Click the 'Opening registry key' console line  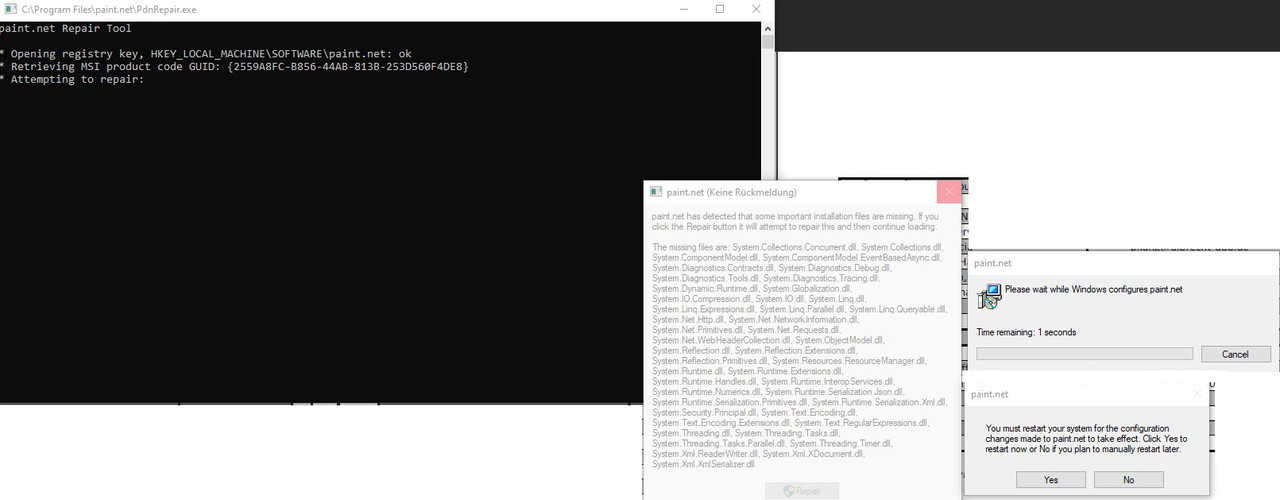click(206, 53)
